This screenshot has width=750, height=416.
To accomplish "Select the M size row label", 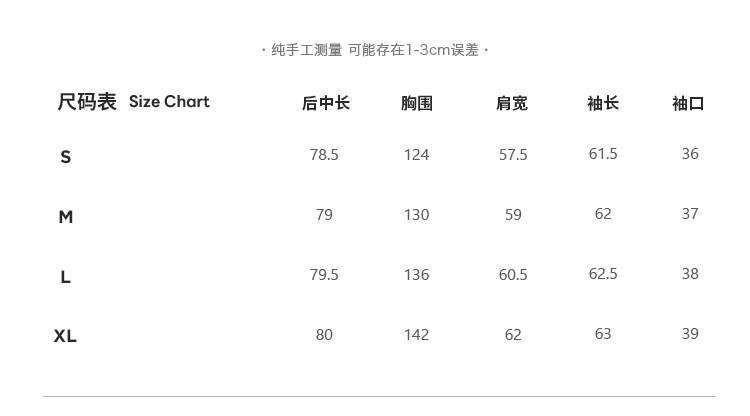I will (x=66, y=217).
